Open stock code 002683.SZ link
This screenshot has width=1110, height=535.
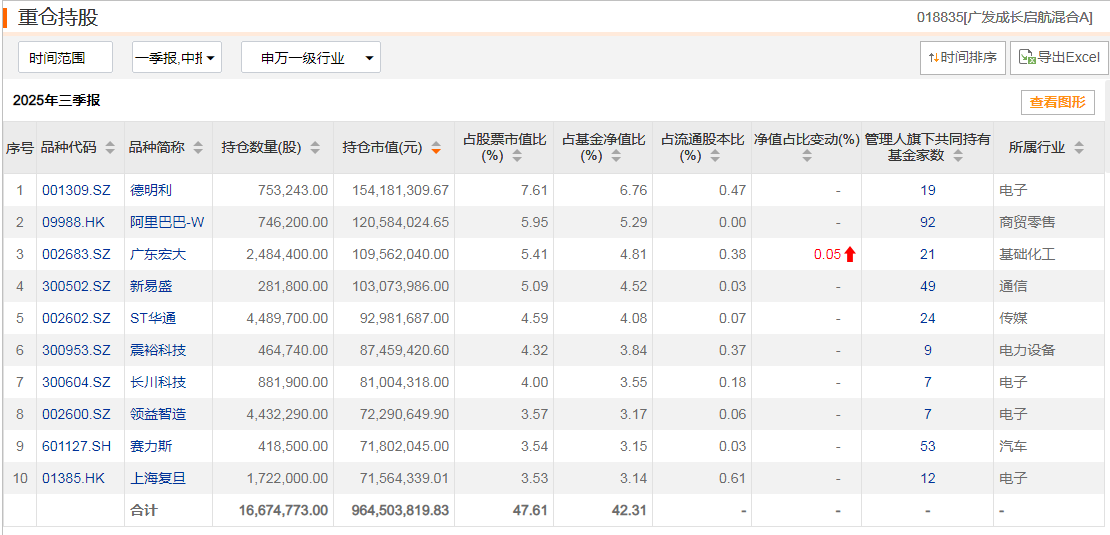pos(76,255)
